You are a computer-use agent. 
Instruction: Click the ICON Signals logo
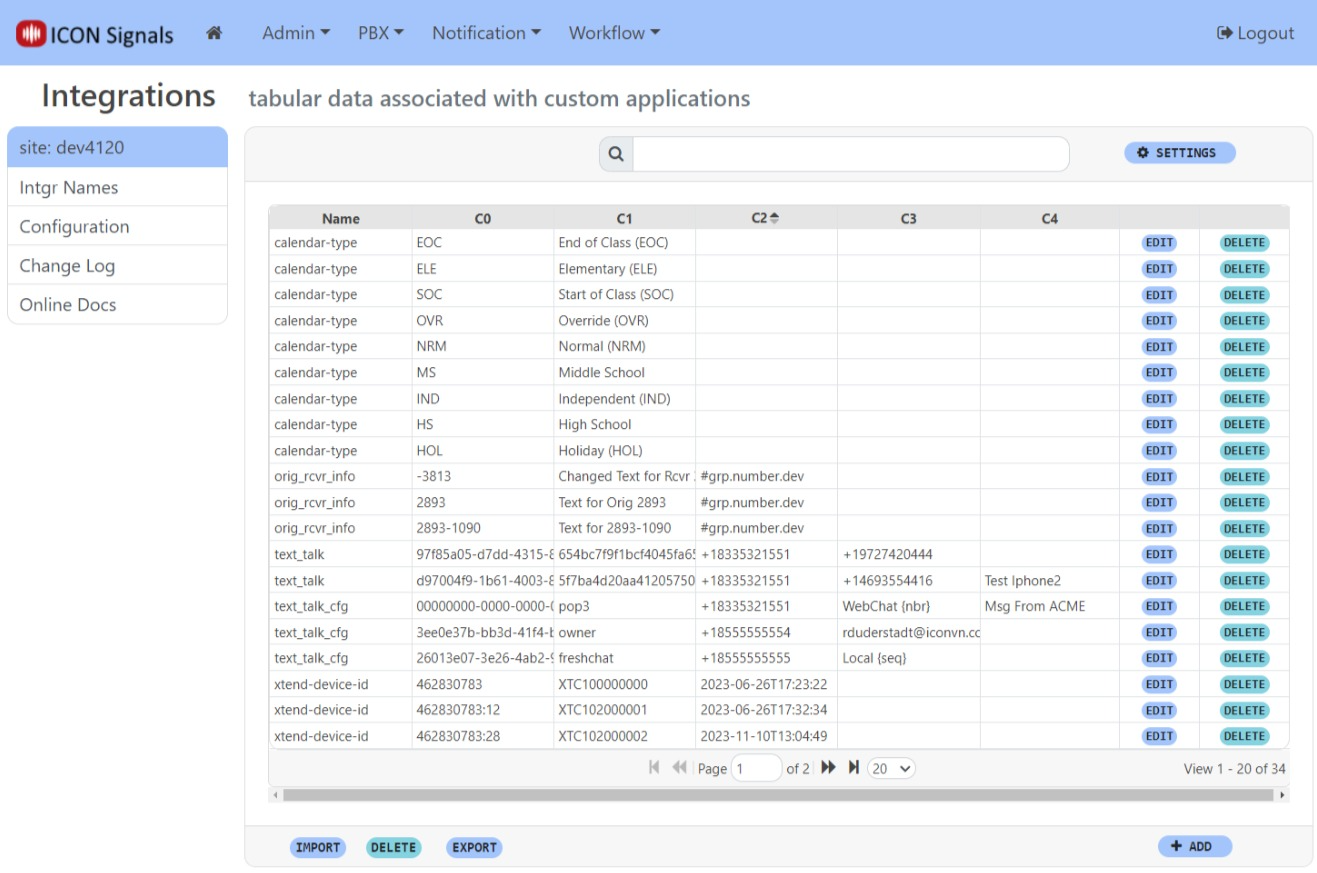point(95,34)
